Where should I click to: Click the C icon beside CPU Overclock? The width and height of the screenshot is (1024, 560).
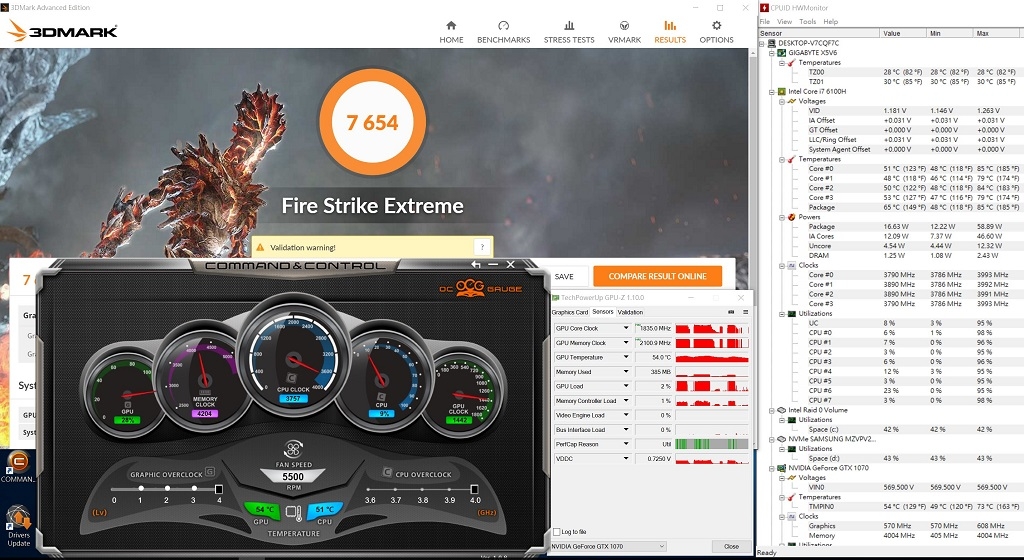tap(387, 472)
